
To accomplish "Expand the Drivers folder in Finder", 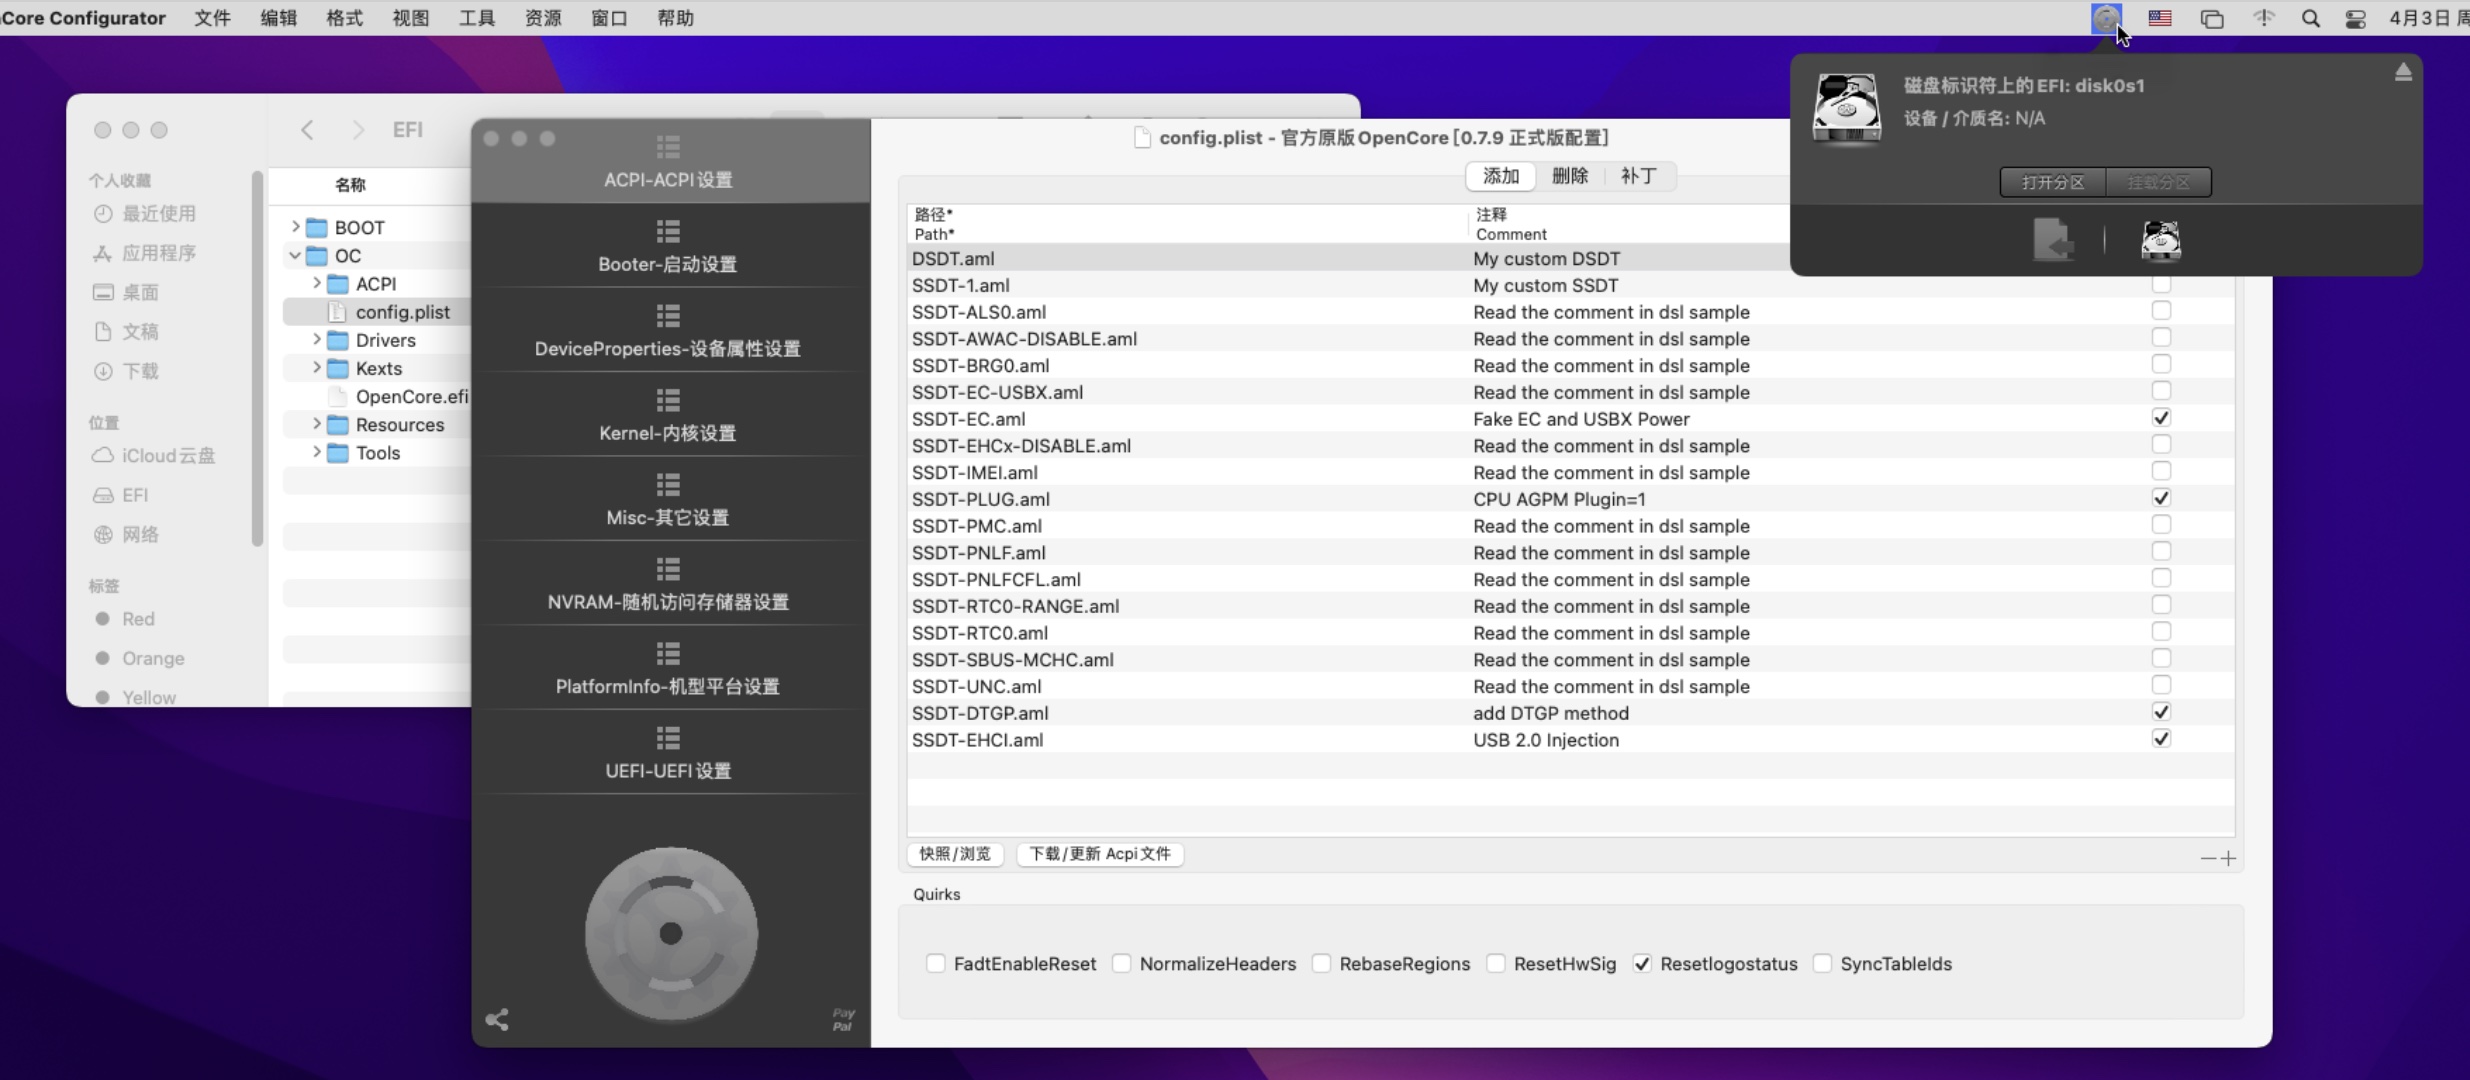I will tap(316, 340).
